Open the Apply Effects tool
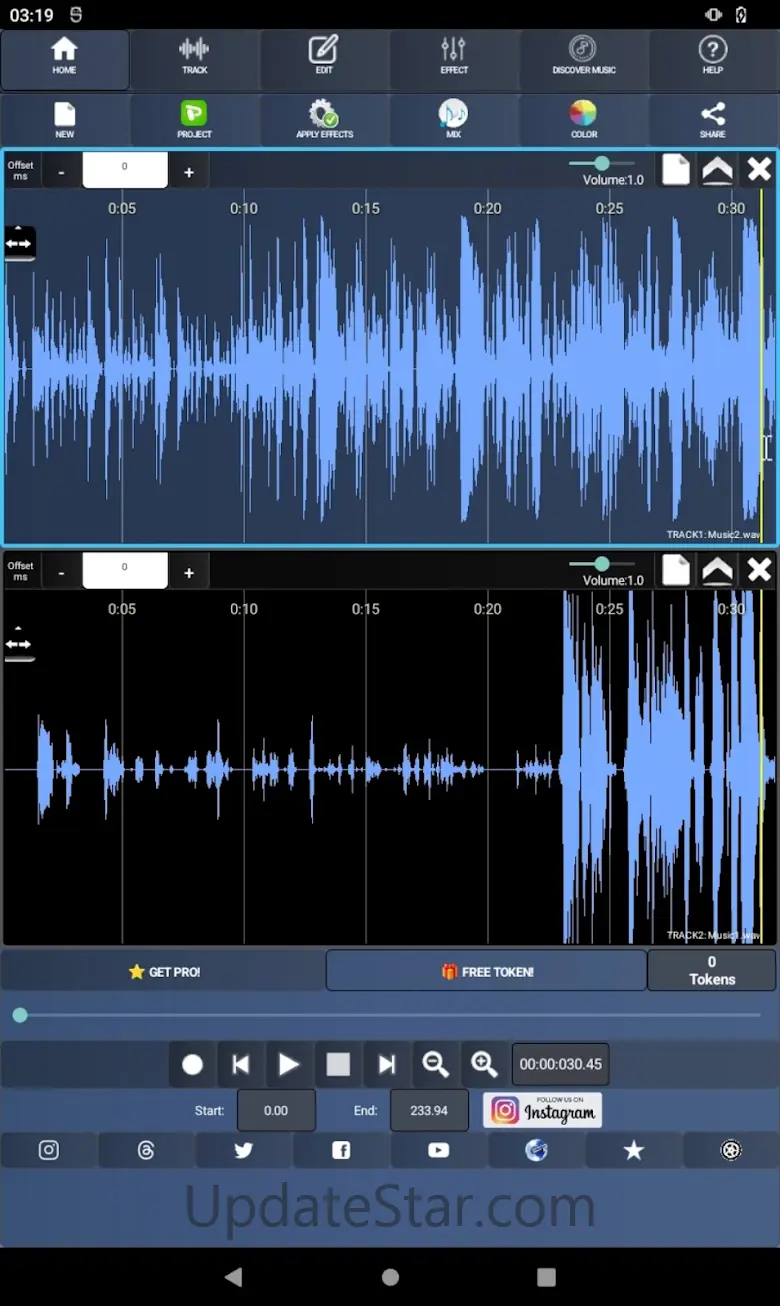The width and height of the screenshot is (780, 1306). [x=324, y=119]
